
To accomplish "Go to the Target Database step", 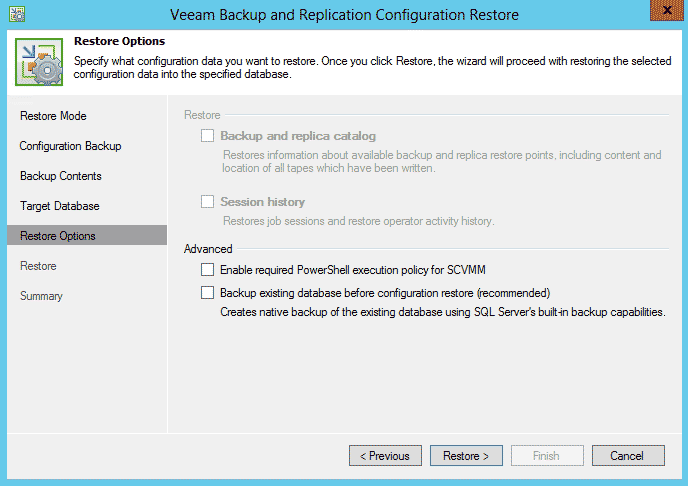I will [x=60, y=206].
